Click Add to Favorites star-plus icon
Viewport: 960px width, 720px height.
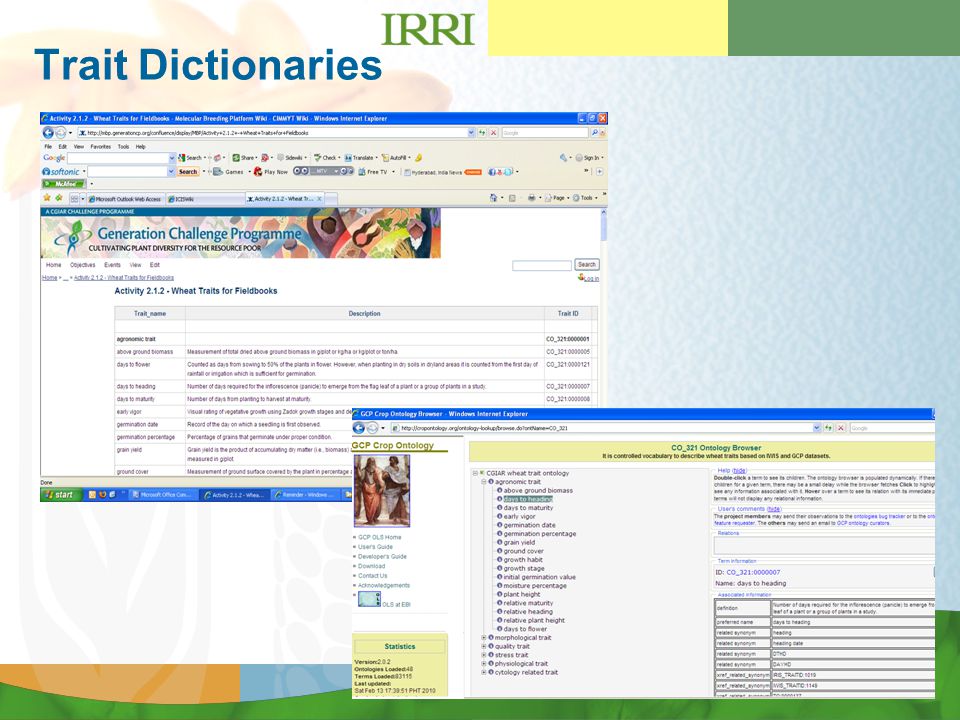[x=59, y=198]
